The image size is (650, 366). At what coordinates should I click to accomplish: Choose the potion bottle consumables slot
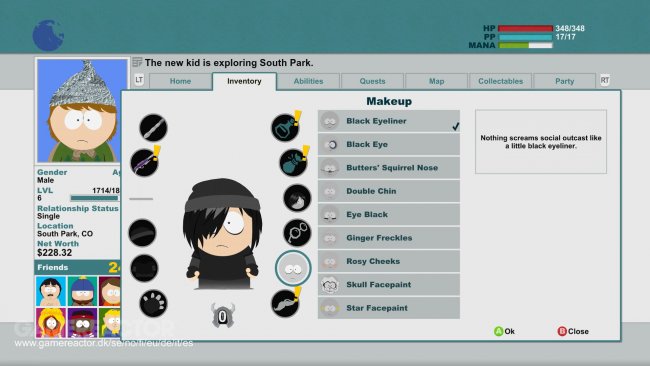point(286,127)
